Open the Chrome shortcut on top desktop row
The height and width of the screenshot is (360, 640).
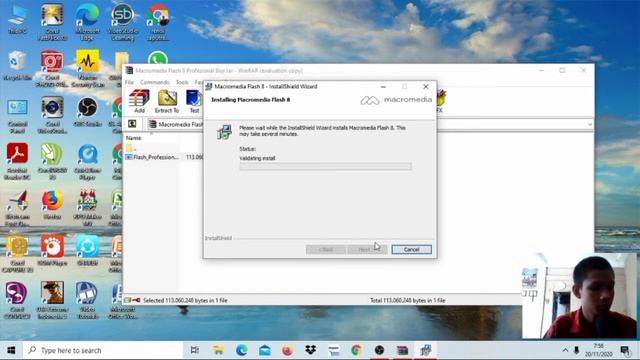(158, 21)
